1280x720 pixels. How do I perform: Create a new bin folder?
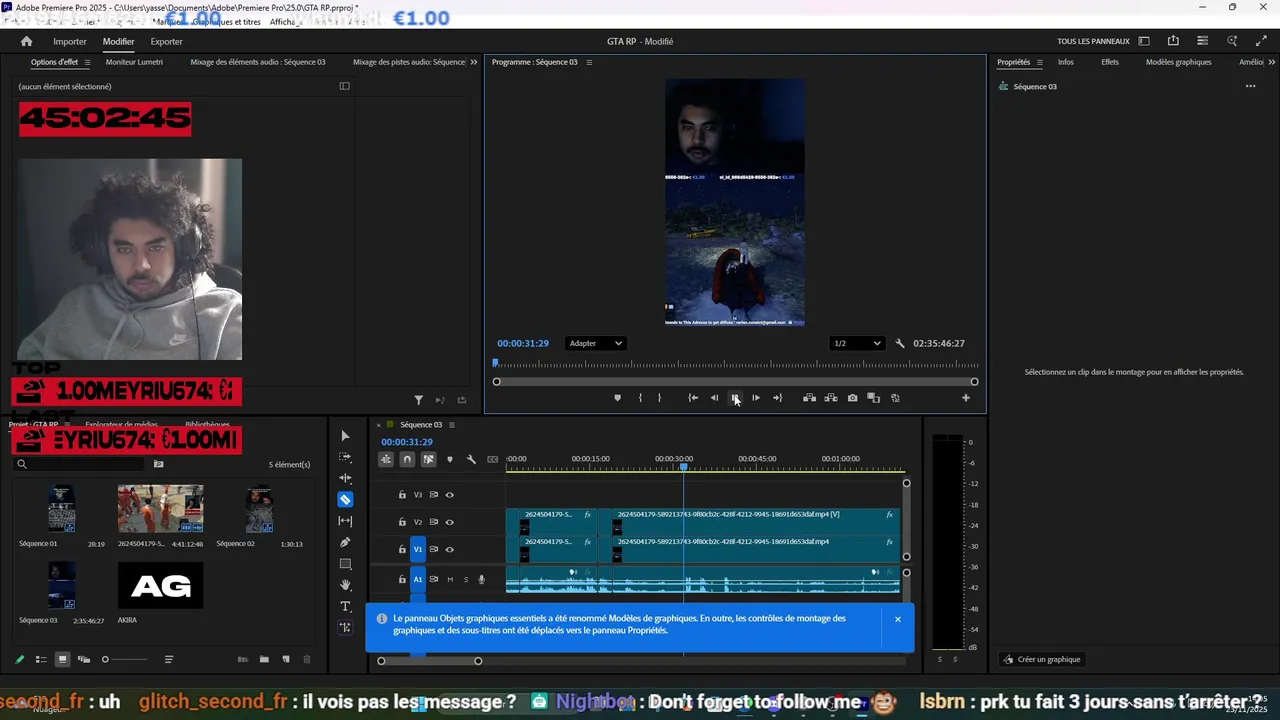point(264,659)
